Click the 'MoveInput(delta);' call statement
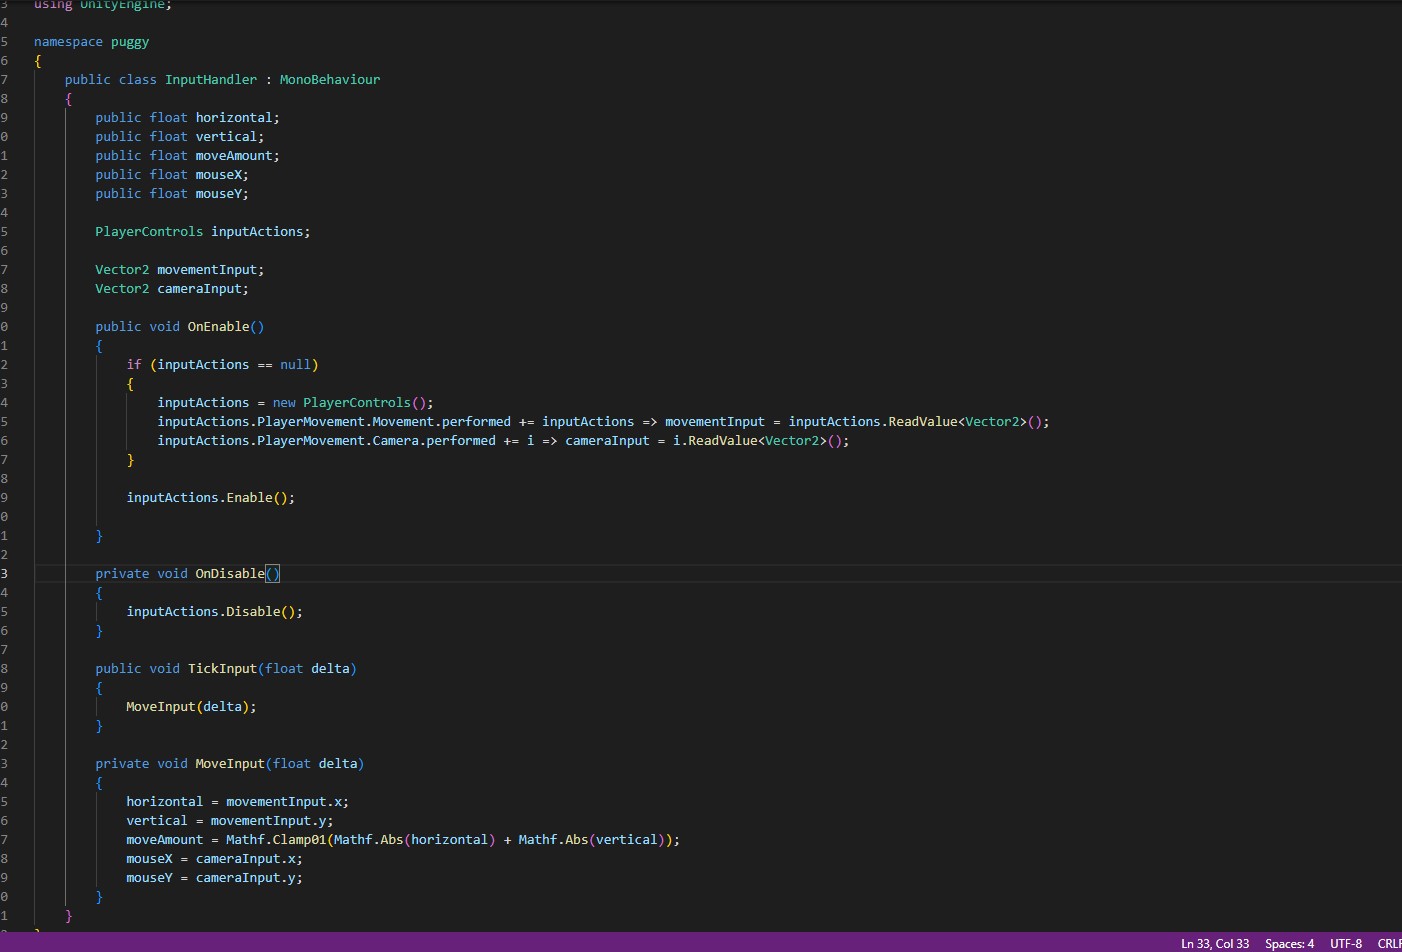The height and width of the screenshot is (952, 1402). [x=192, y=707]
